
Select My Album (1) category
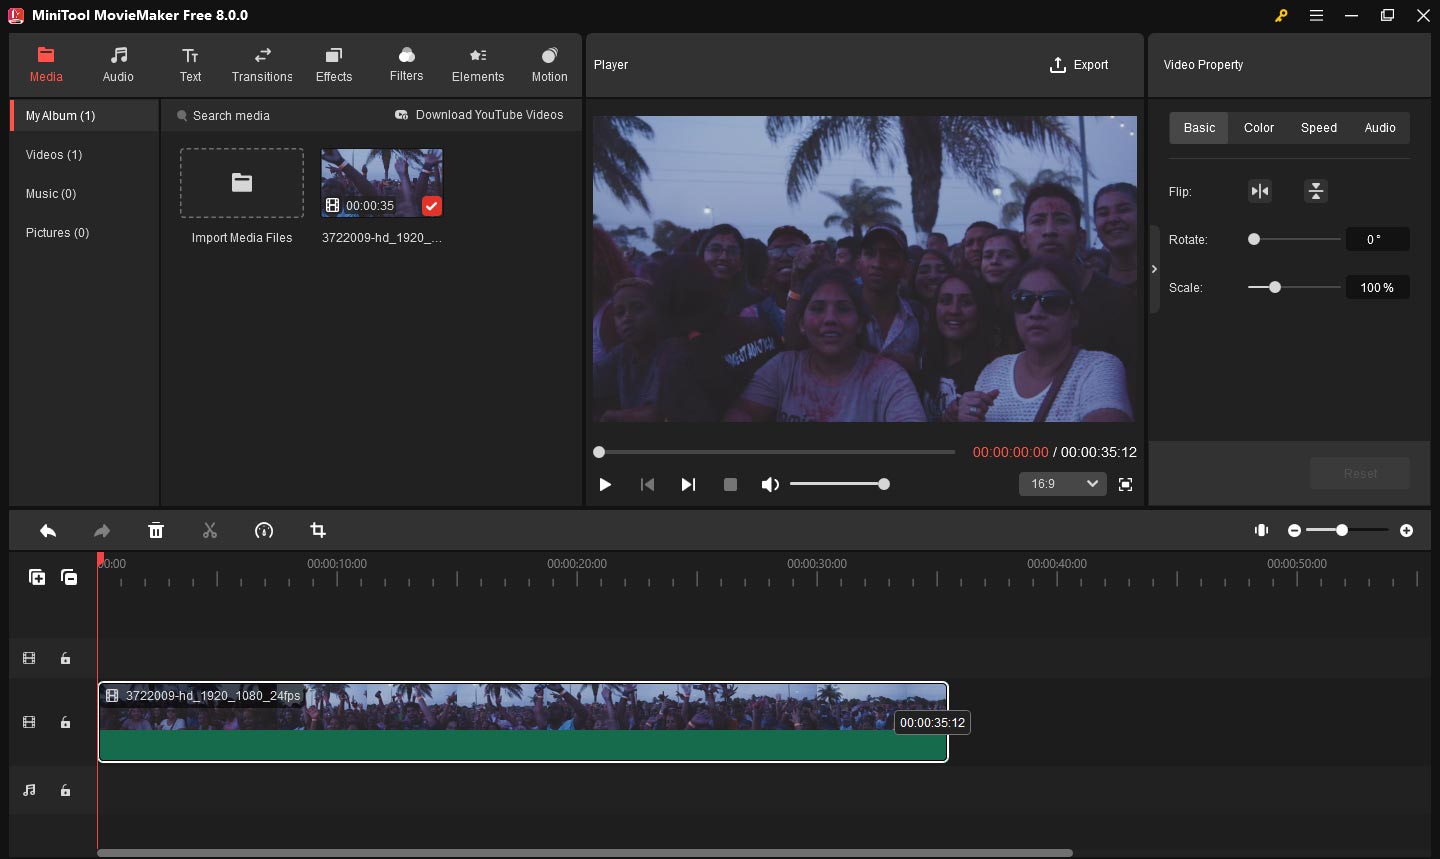point(85,116)
